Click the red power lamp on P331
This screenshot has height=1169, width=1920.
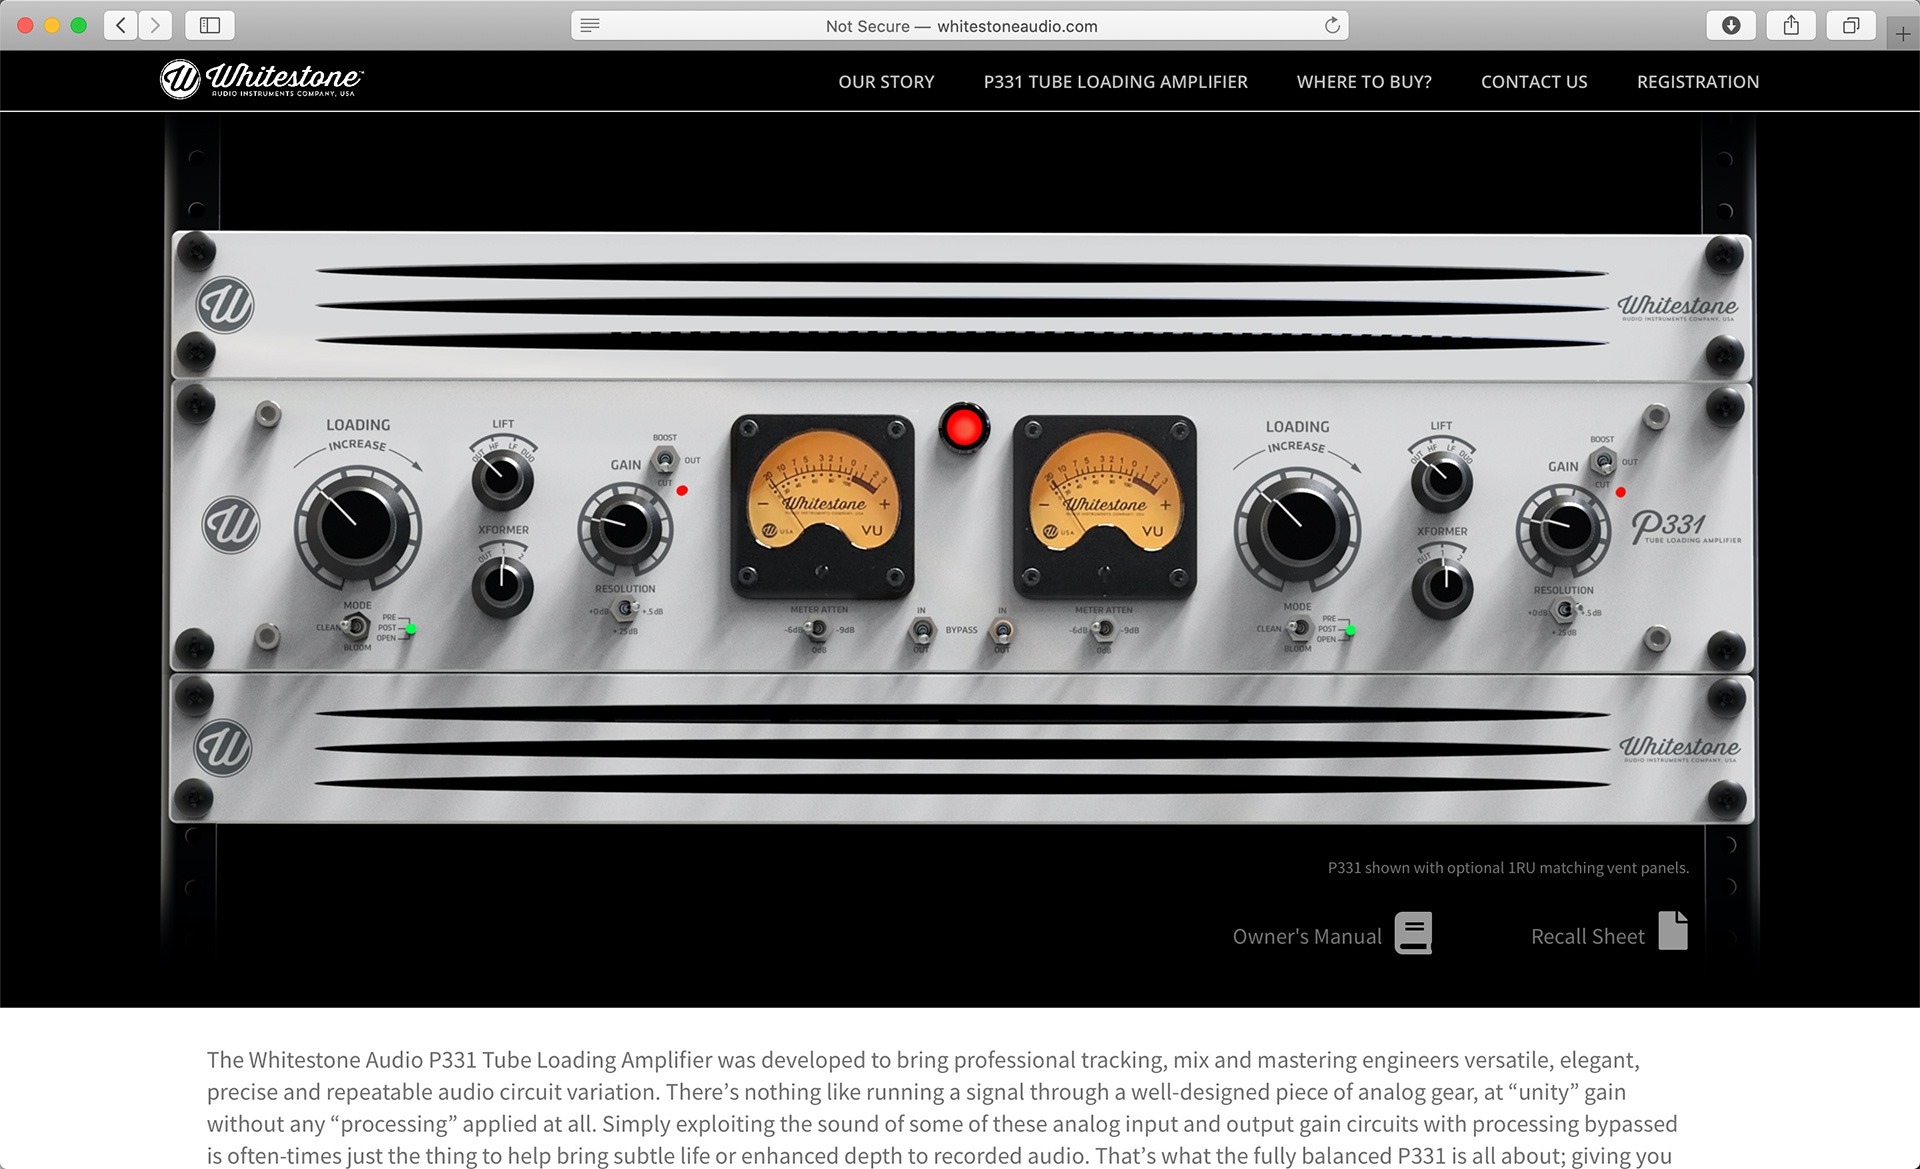[964, 428]
